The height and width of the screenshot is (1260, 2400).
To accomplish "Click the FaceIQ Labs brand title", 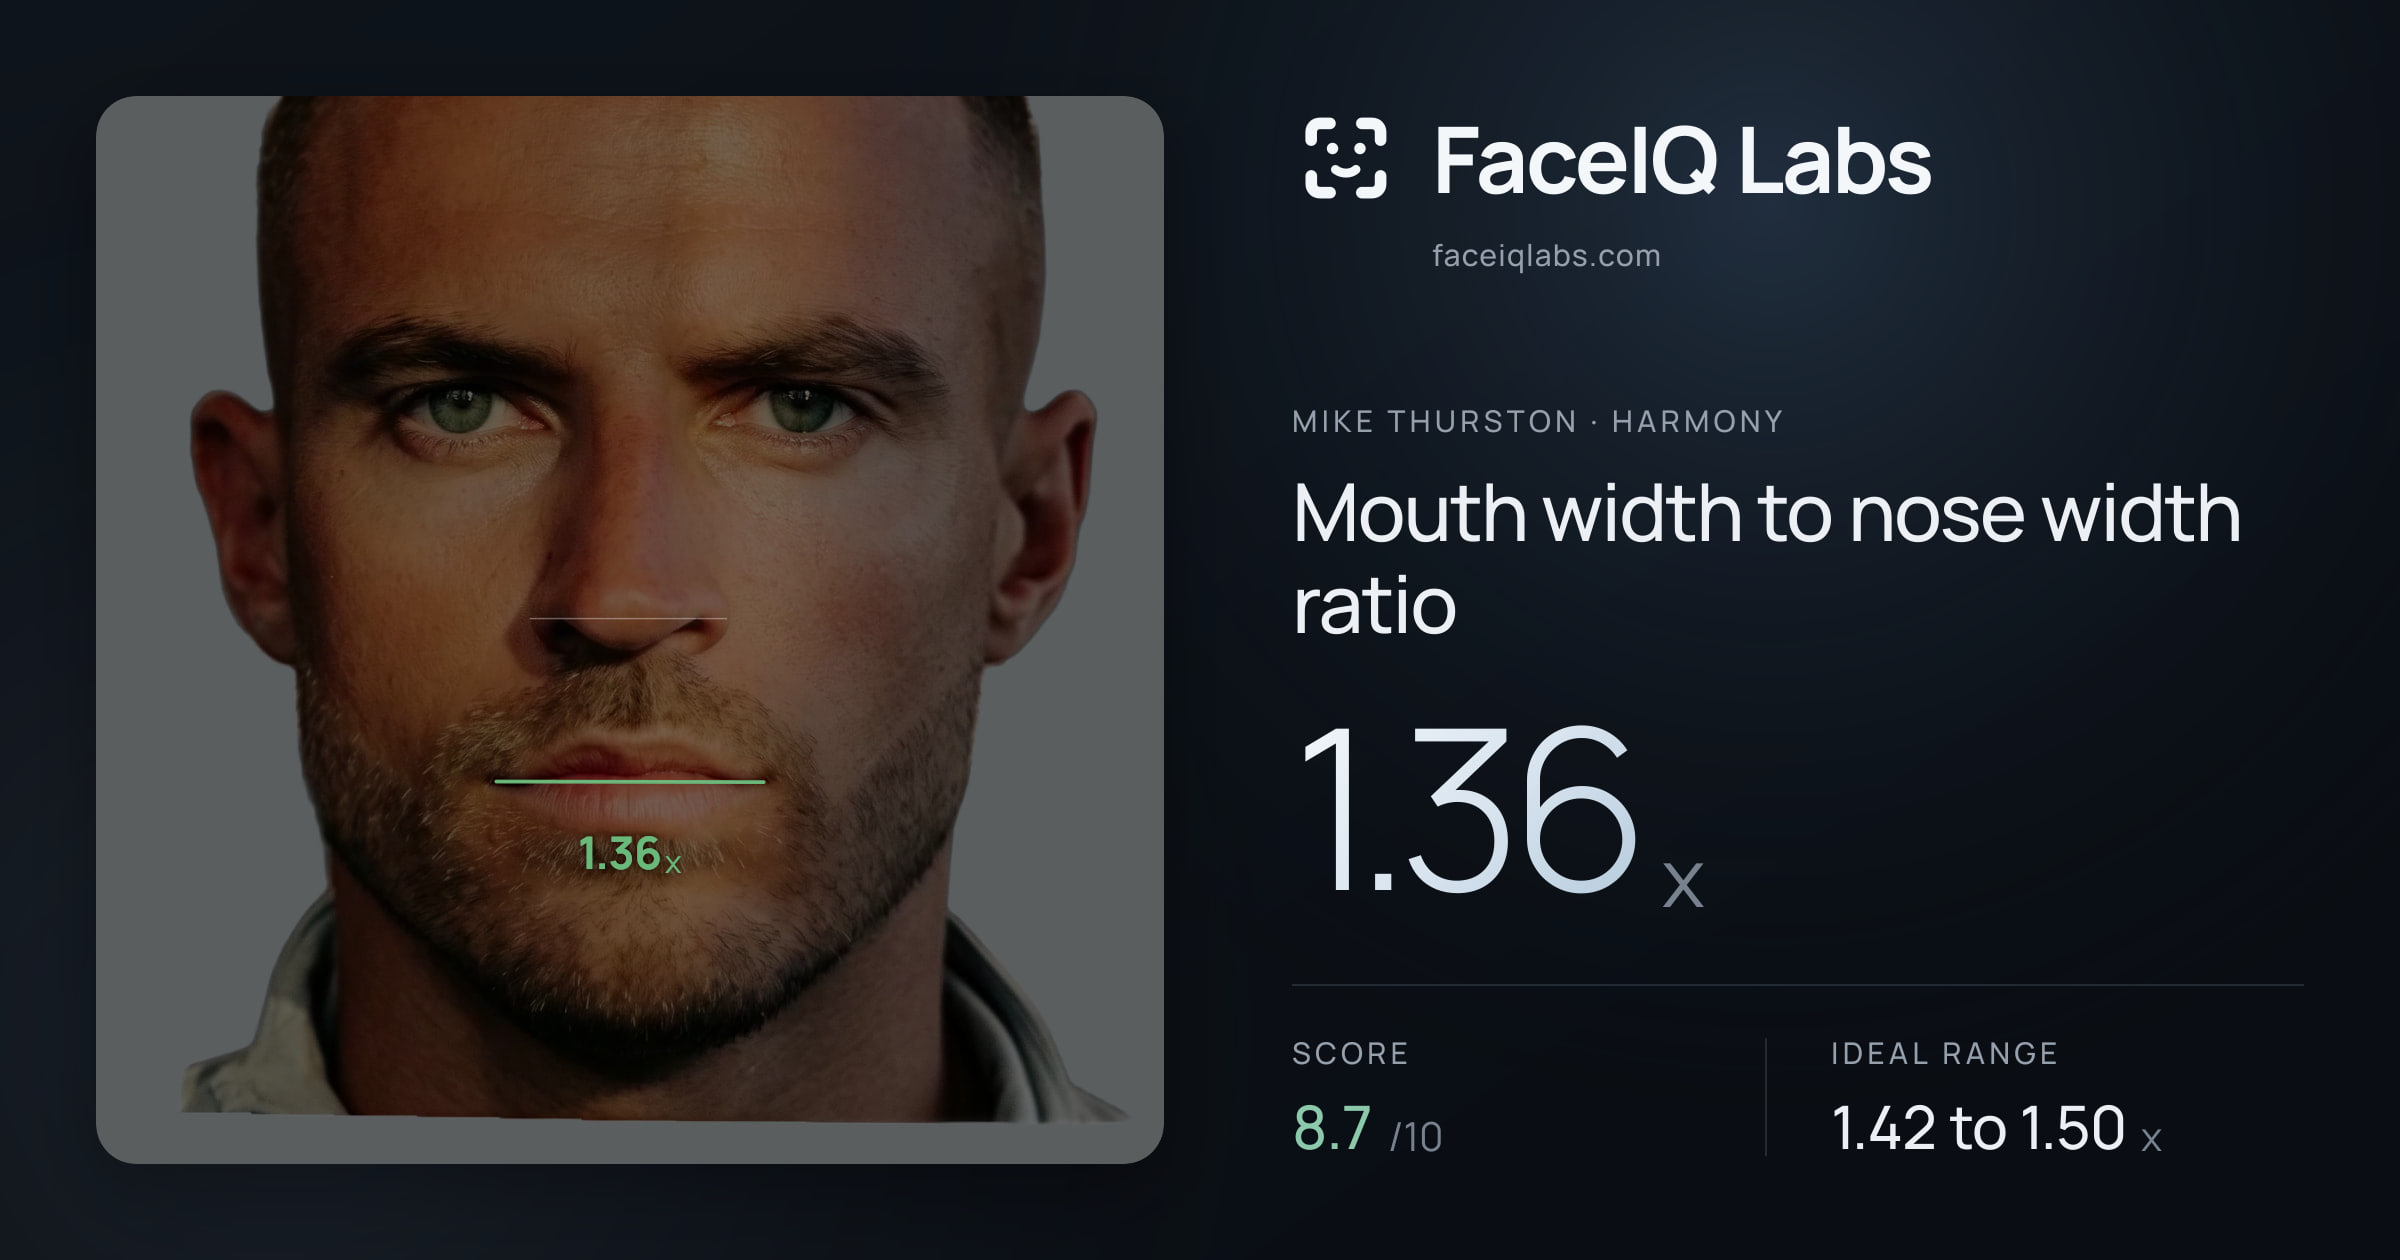I will (x=1683, y=160).
